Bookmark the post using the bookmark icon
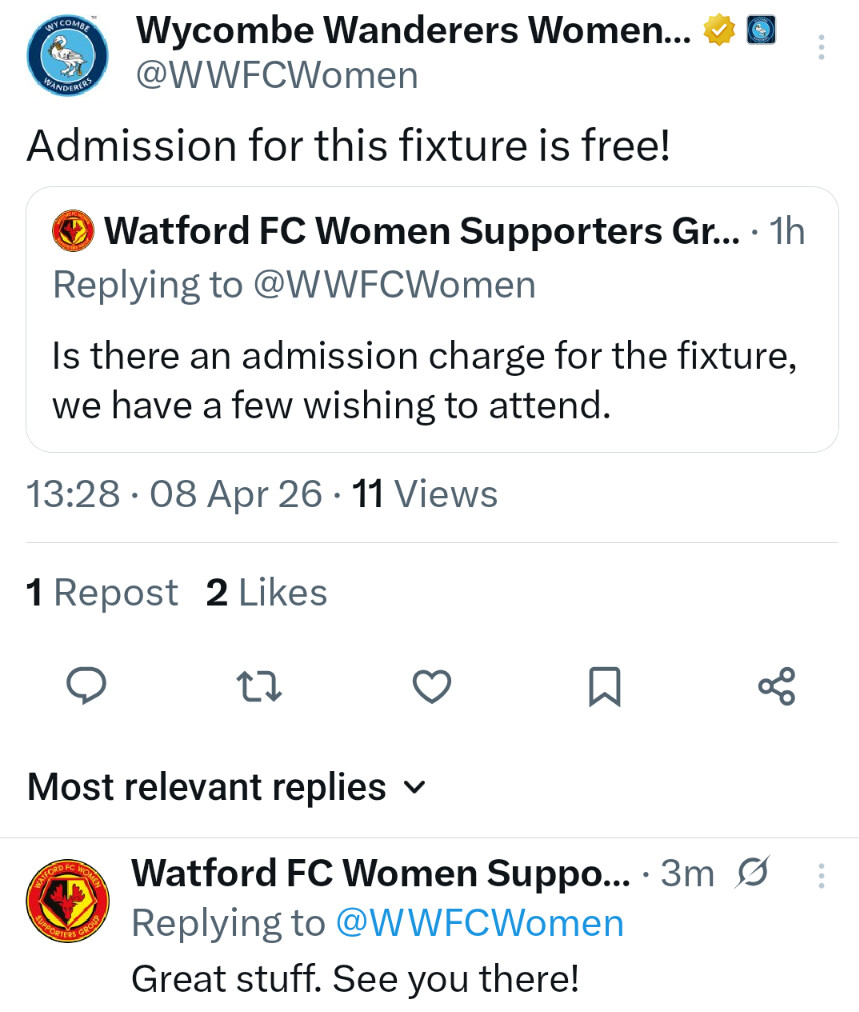 click(x=604, y=686)
